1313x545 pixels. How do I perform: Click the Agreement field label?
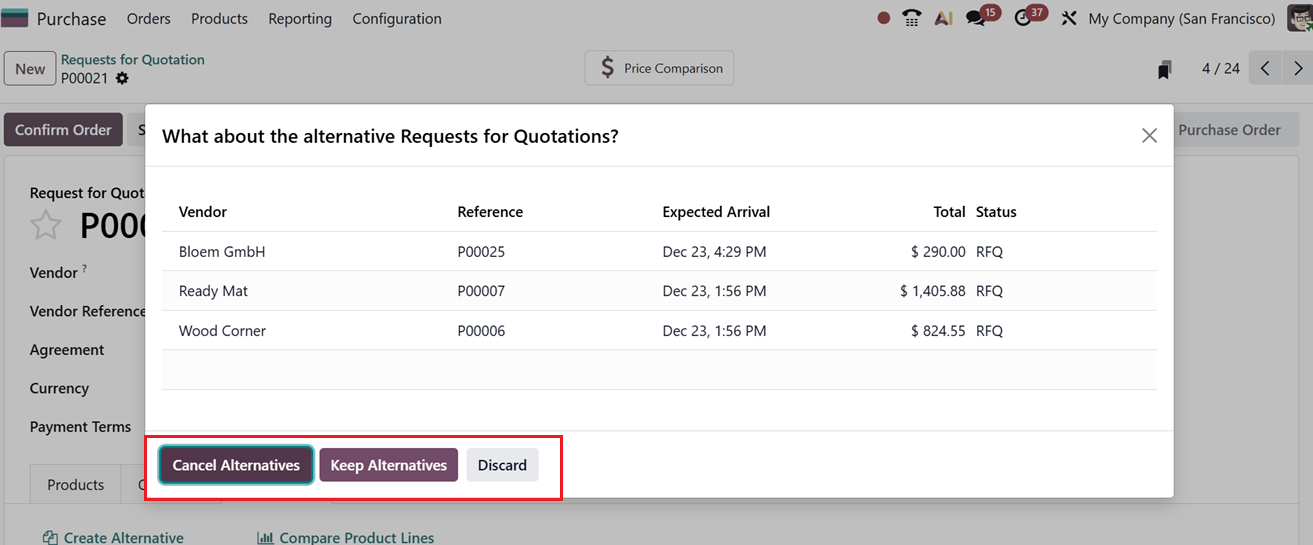67,350
